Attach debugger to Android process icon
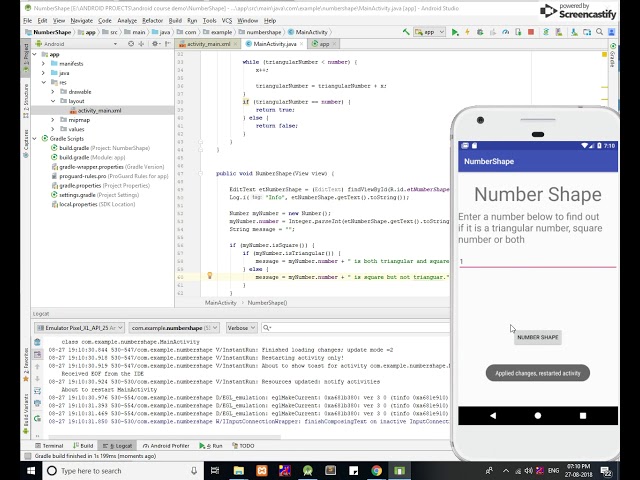 [x=518, y=32]
